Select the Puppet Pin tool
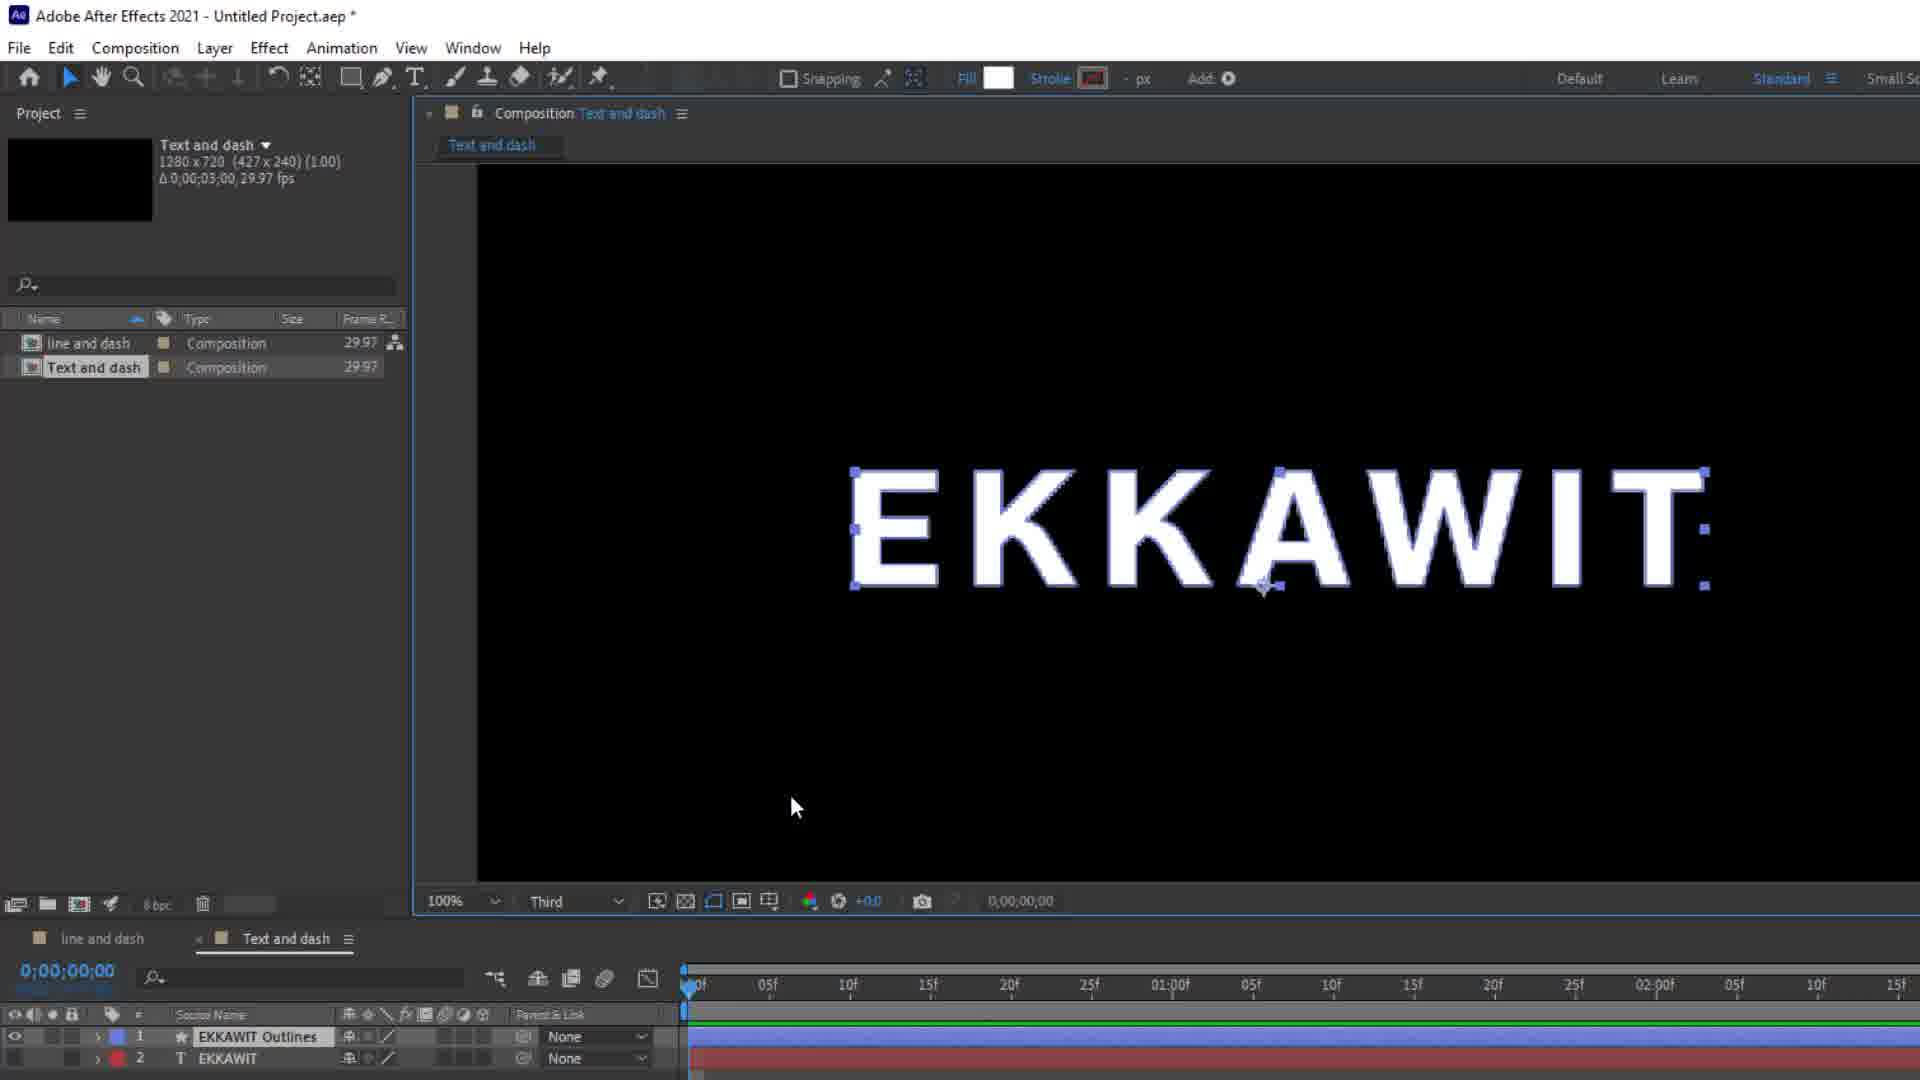The height and width of the screenshot is (1080, 1920). click(x=599, y=78)
